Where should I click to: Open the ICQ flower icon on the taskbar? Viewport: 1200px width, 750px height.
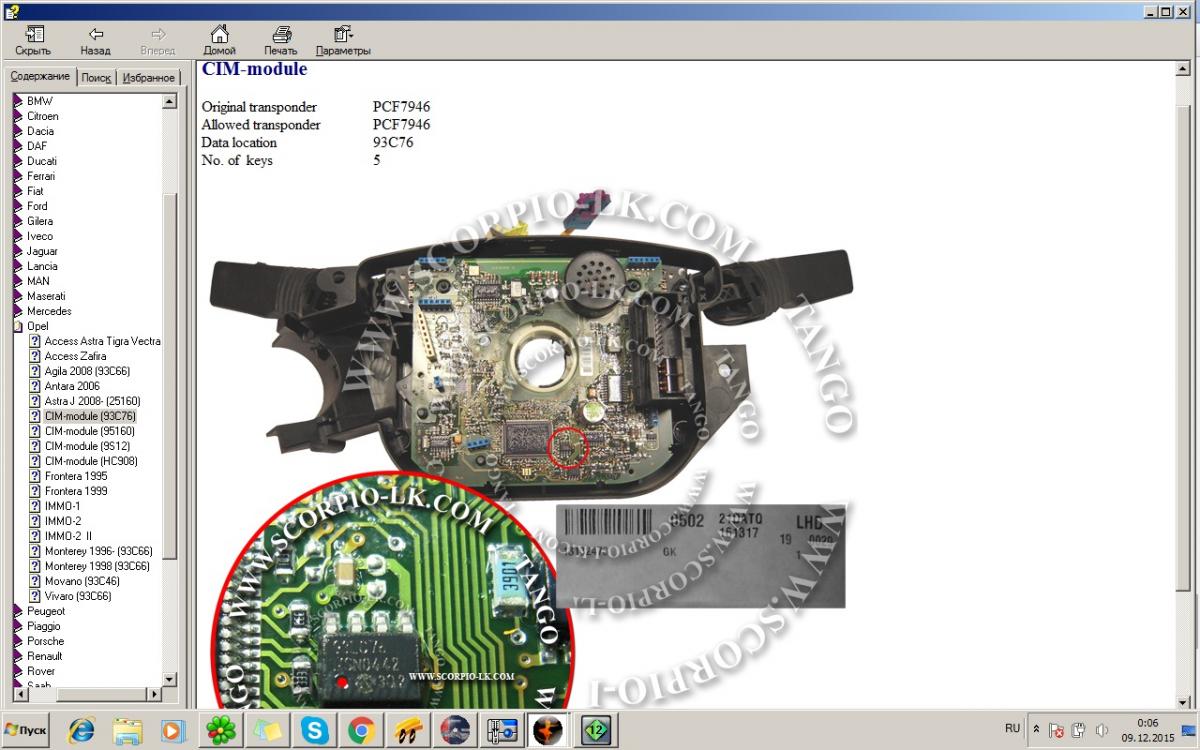(x=221, y=731)
